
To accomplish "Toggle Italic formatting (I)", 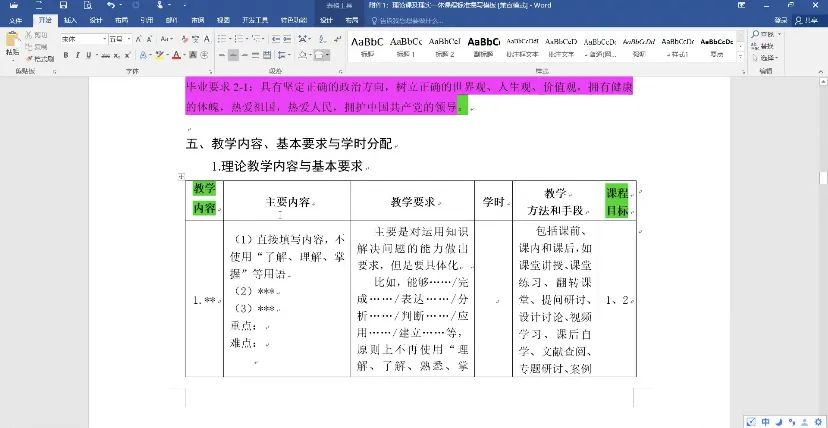I will tap(77, 55).
